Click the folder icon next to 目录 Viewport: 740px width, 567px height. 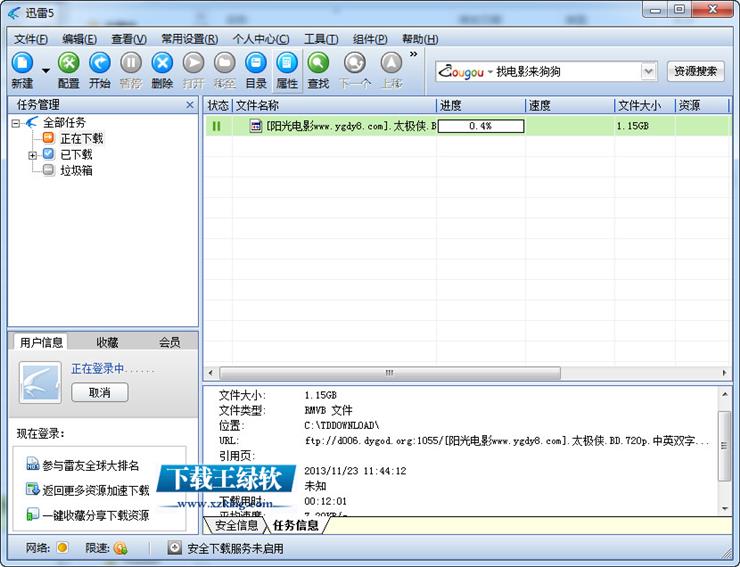coord(225,62)
